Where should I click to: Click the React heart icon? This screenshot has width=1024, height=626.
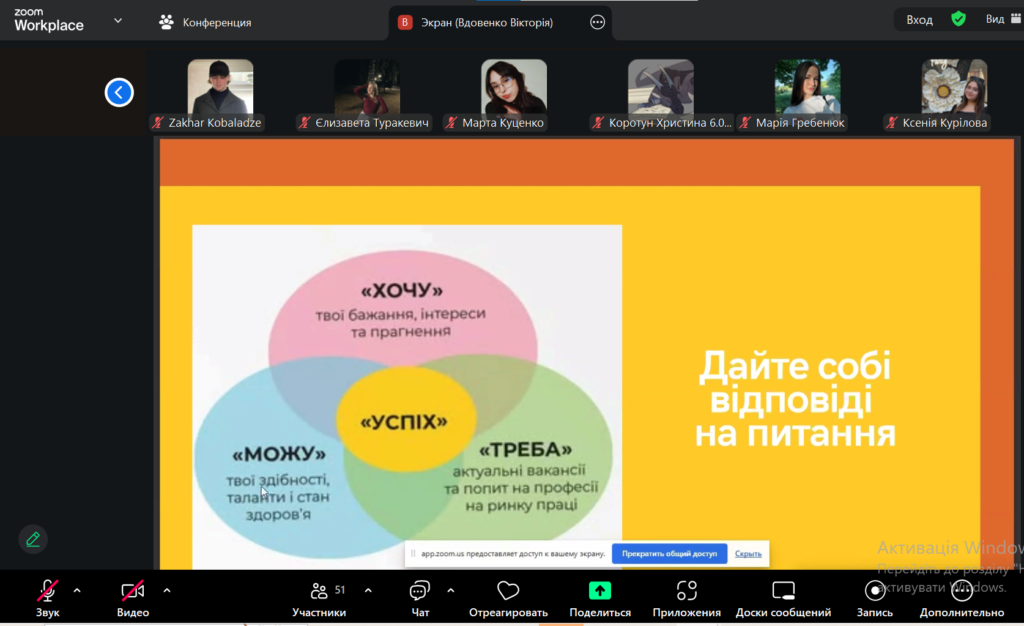click(x=508, y=591)
